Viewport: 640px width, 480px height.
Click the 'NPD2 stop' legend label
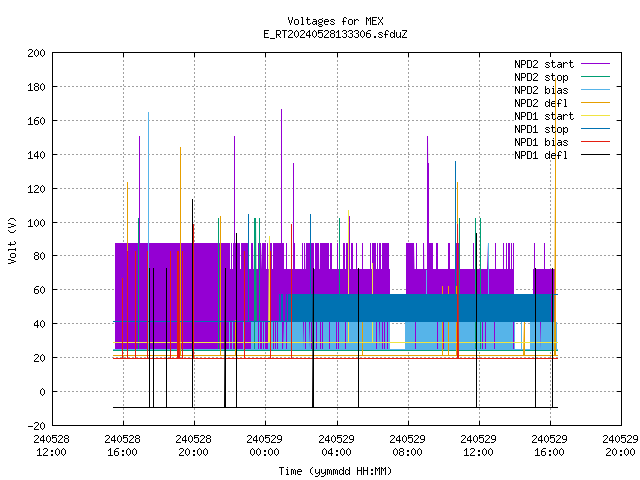541,77
